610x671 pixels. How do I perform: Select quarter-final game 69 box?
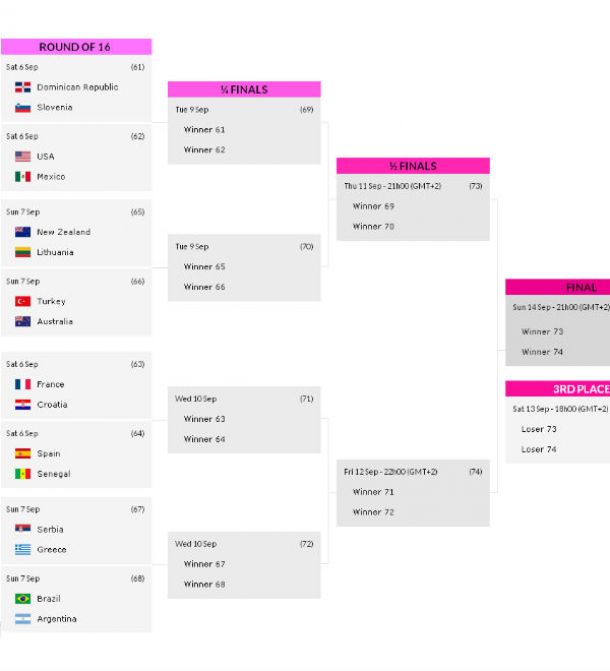click(244, 131)
